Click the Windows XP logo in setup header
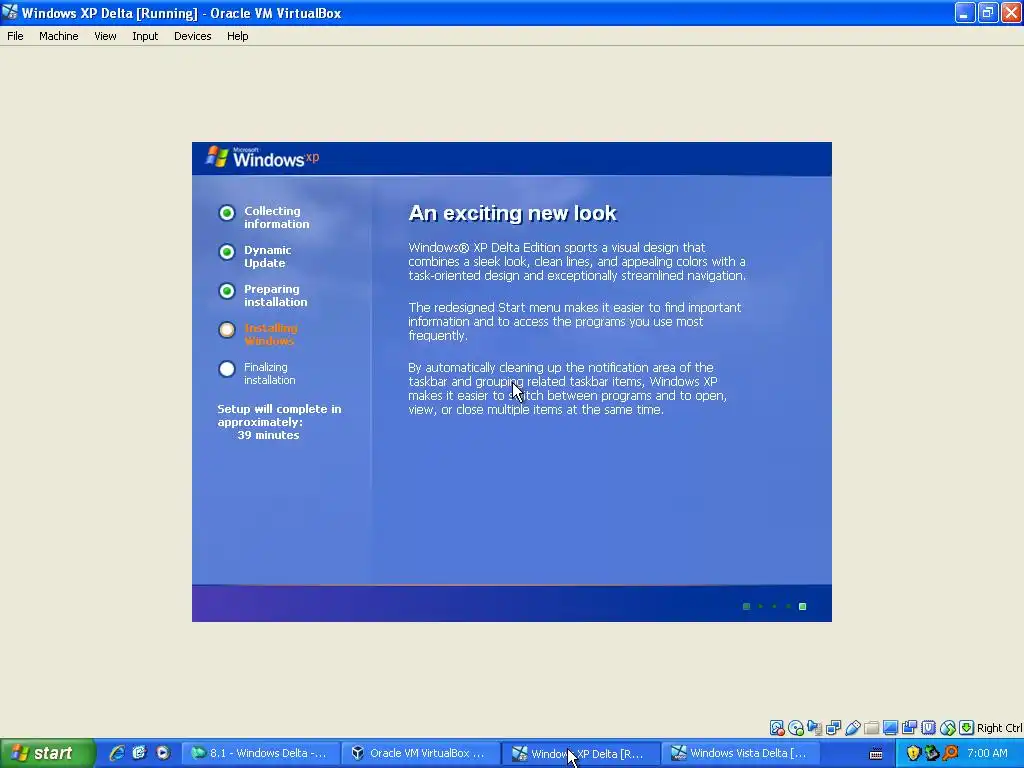1024x768 pixels. pyautogui.click(x=263, y=157)
